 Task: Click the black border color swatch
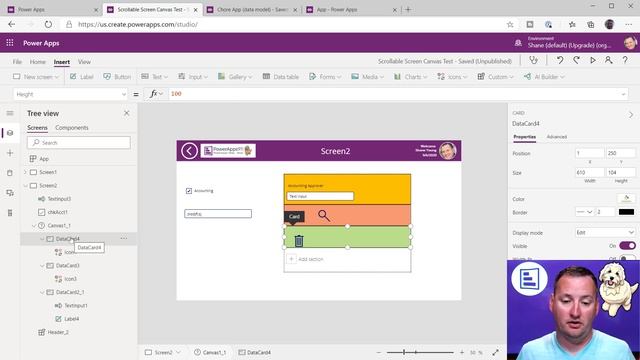click(626, 212)
